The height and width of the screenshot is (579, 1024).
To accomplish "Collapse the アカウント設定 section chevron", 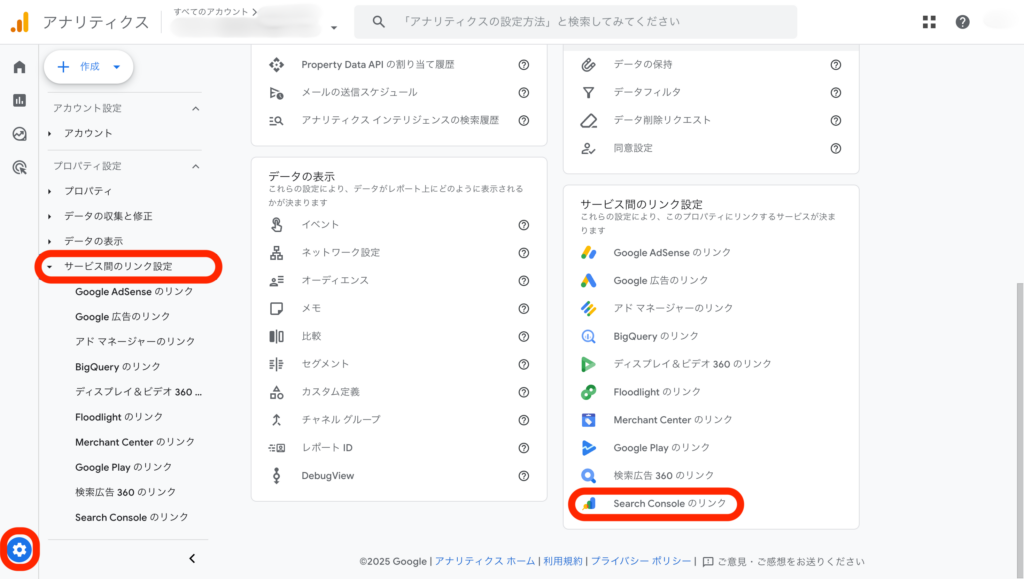I will coord(195,108).
